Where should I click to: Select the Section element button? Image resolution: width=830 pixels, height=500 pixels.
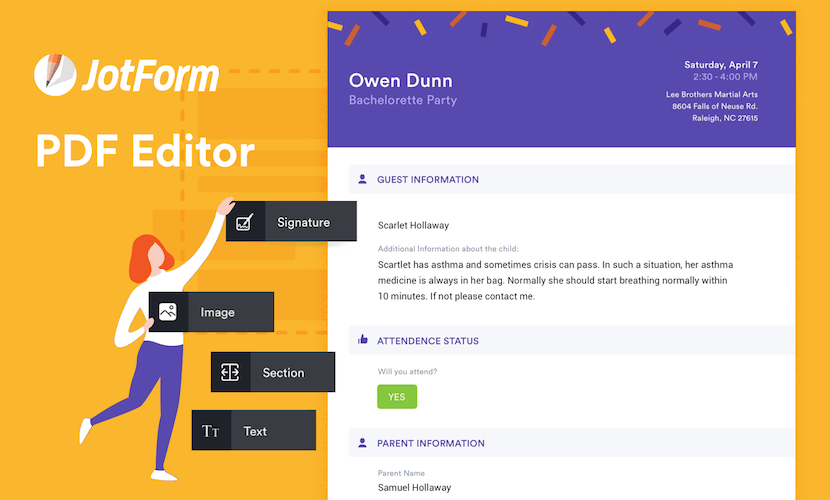tap(273, 372)
